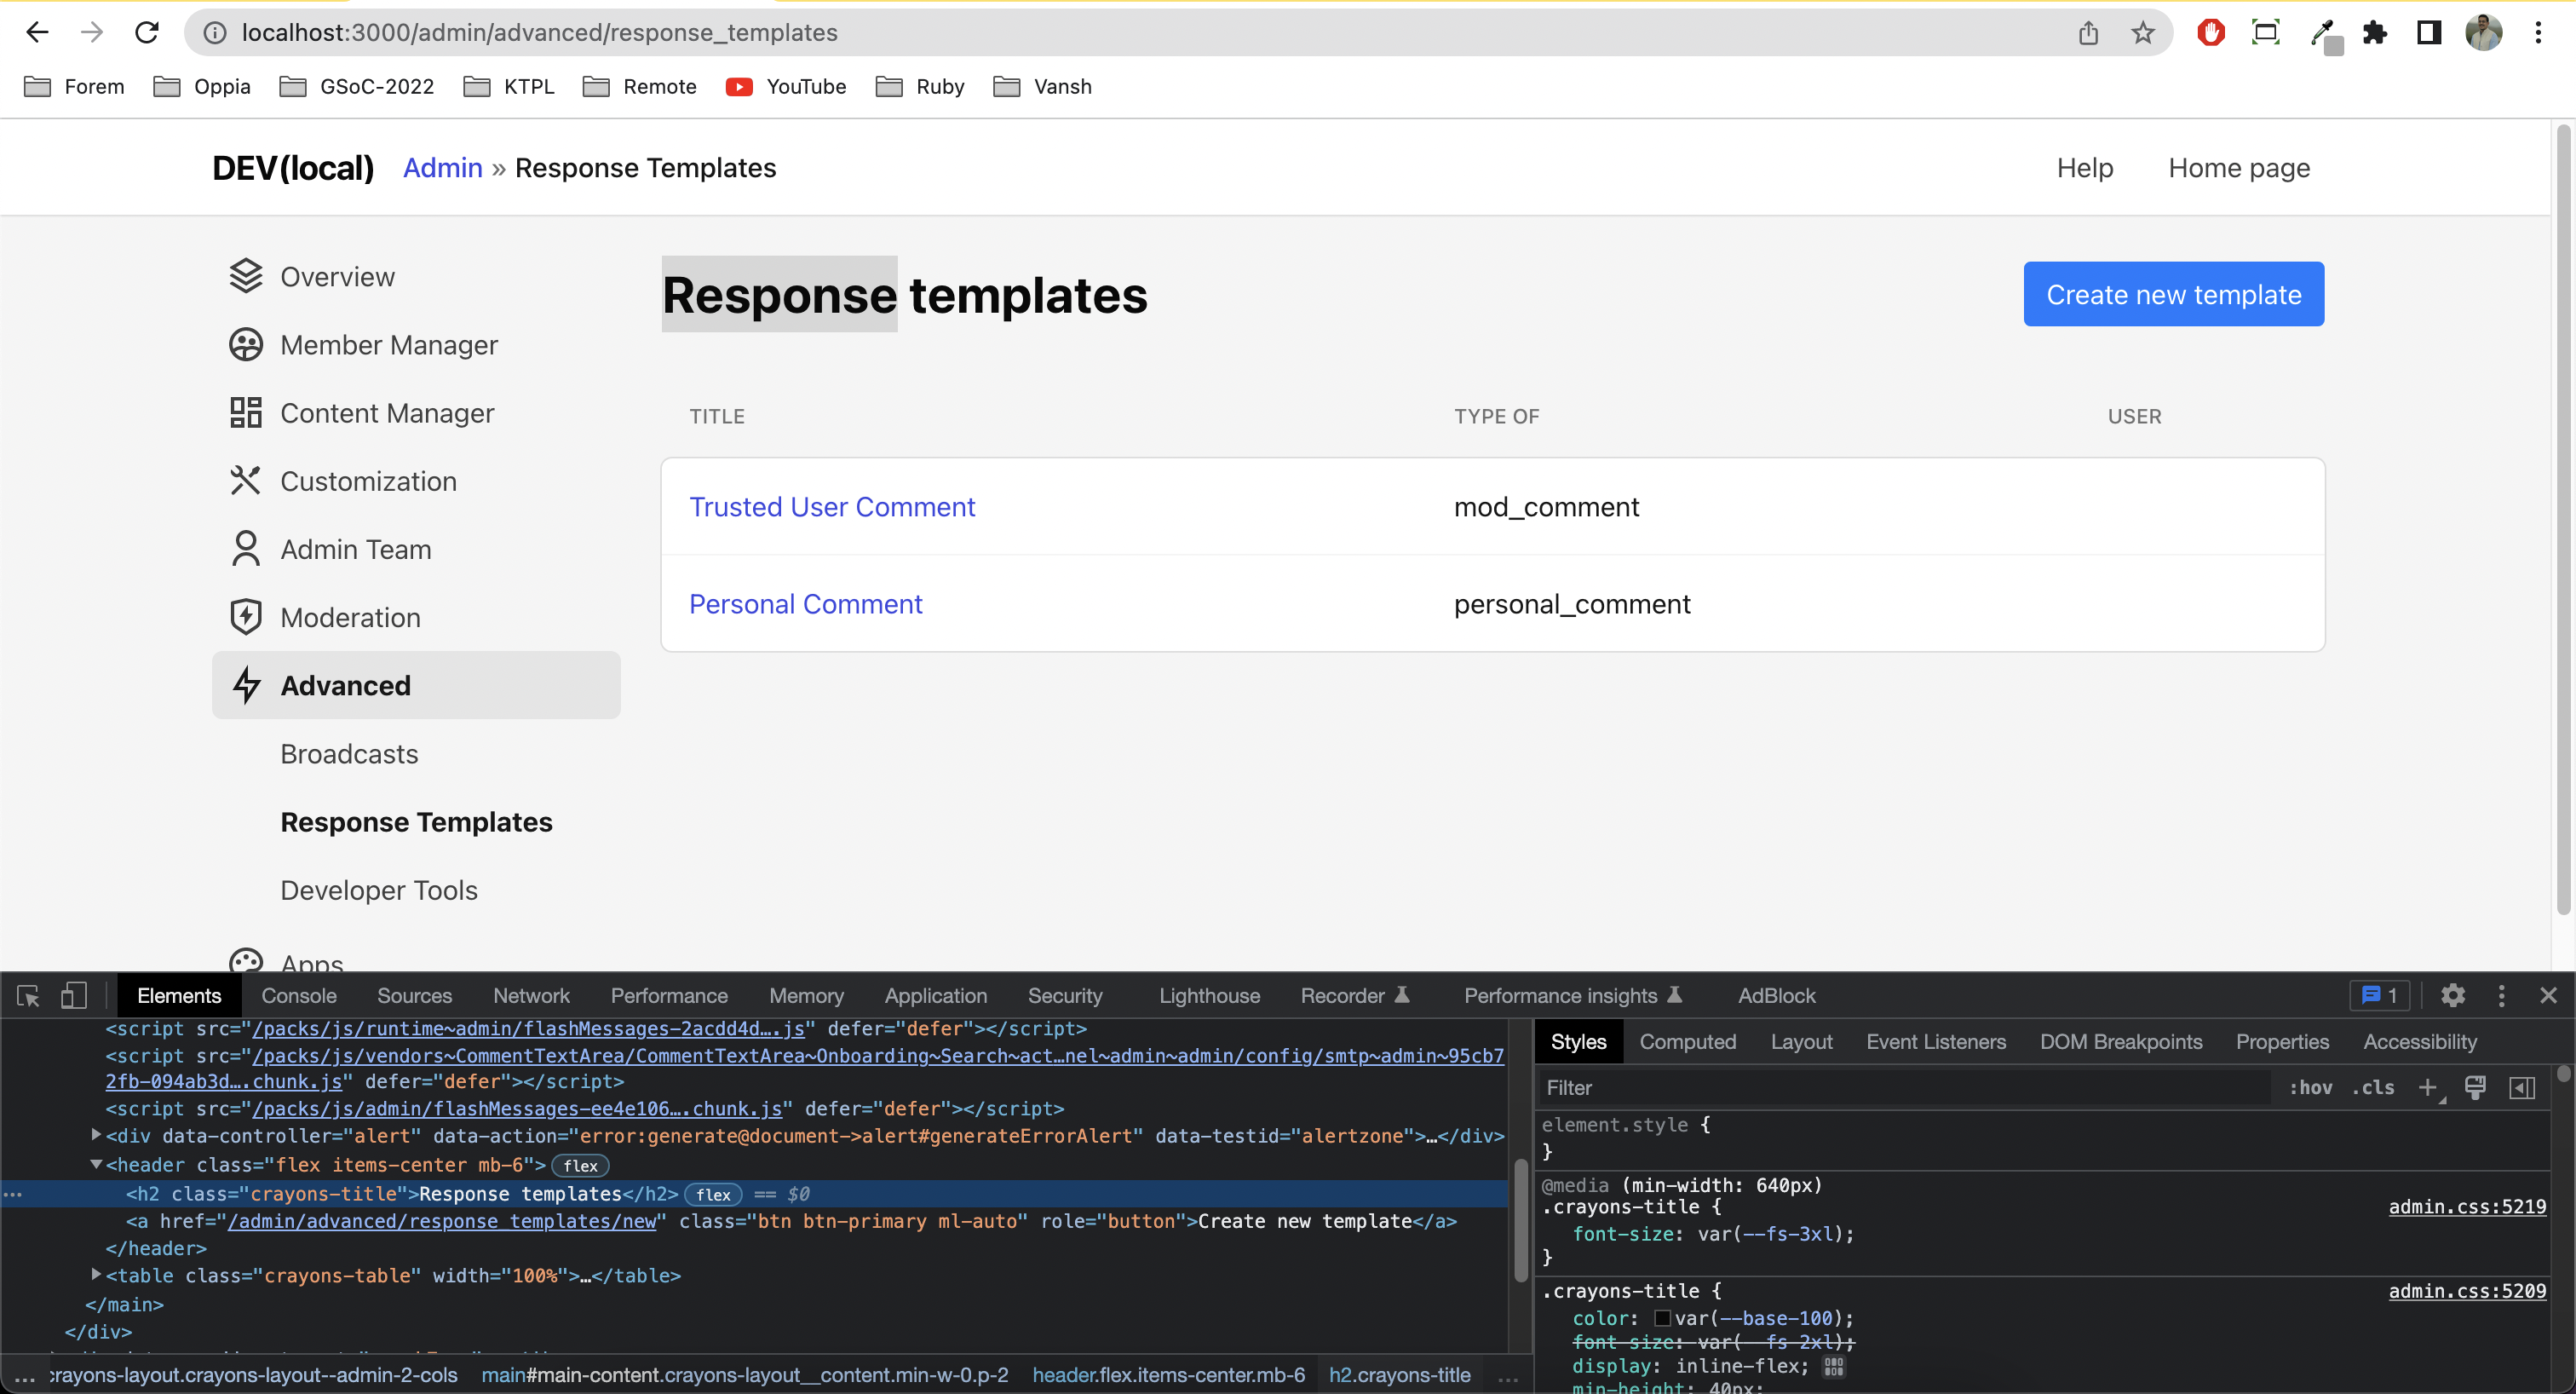Image resolution: width=2576 pixels, height=1394 pixels.
Task: Click the Moderation shield icon
Action: click(247, 617)
